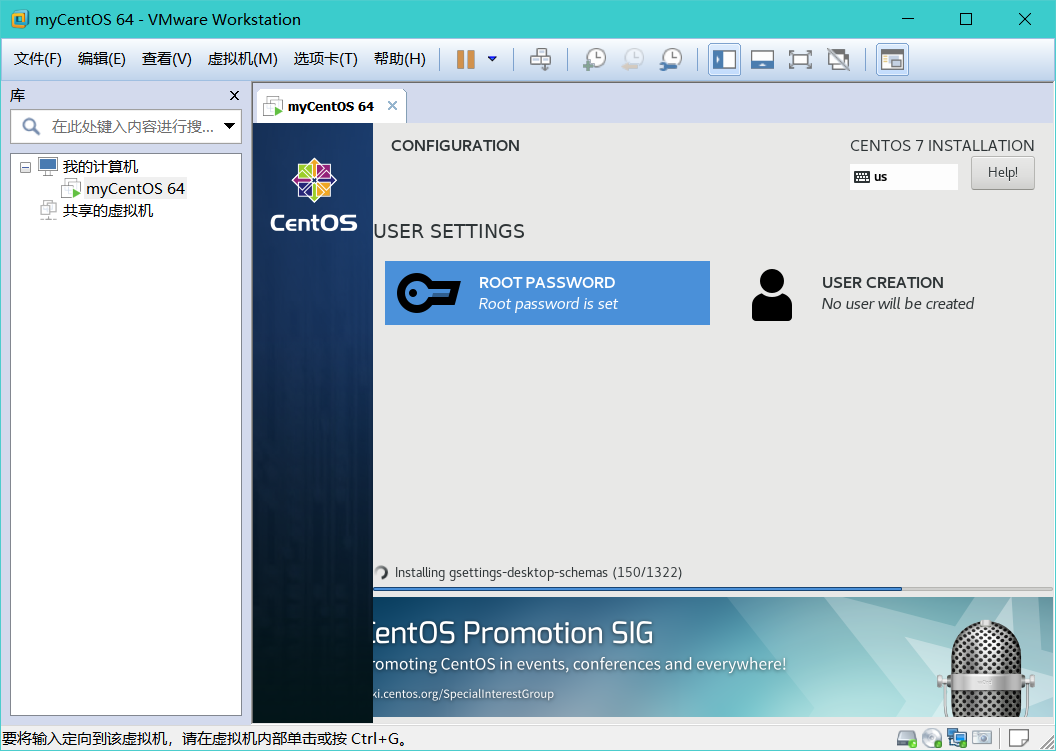The height and width of the screenshot is (751, 1056).
Task: Open ROOT PASSWORD settings
Action: tap(547, 293)
